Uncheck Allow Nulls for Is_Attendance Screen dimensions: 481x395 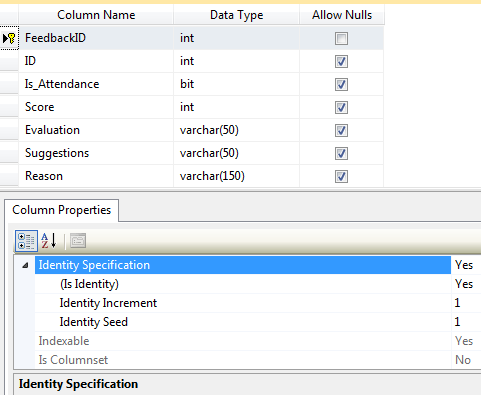pos(341,84)
